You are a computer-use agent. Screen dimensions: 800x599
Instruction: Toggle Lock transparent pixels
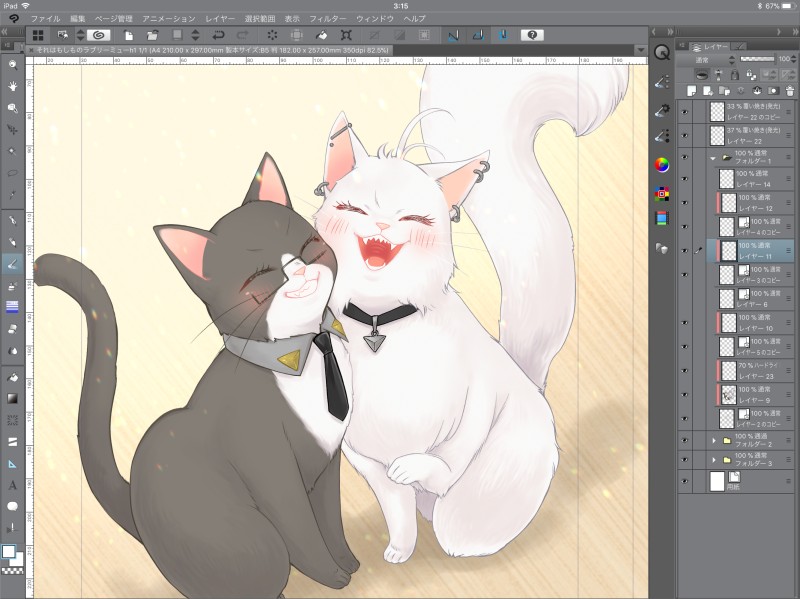(752, 75)
